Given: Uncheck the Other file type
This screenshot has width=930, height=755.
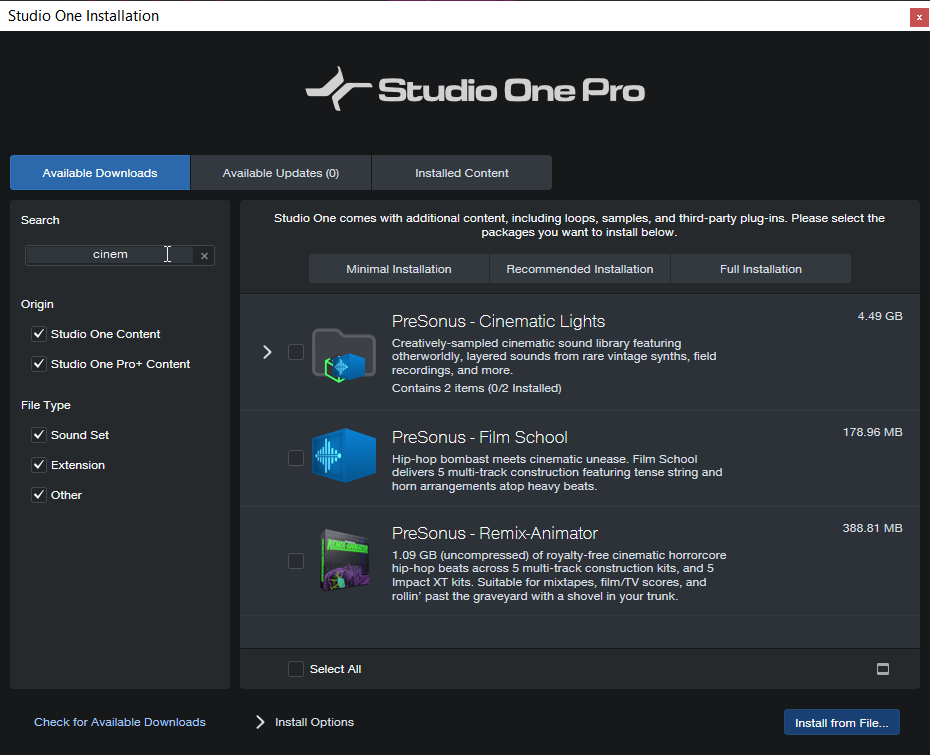Looking at the screenshot, I should (39, 495).
